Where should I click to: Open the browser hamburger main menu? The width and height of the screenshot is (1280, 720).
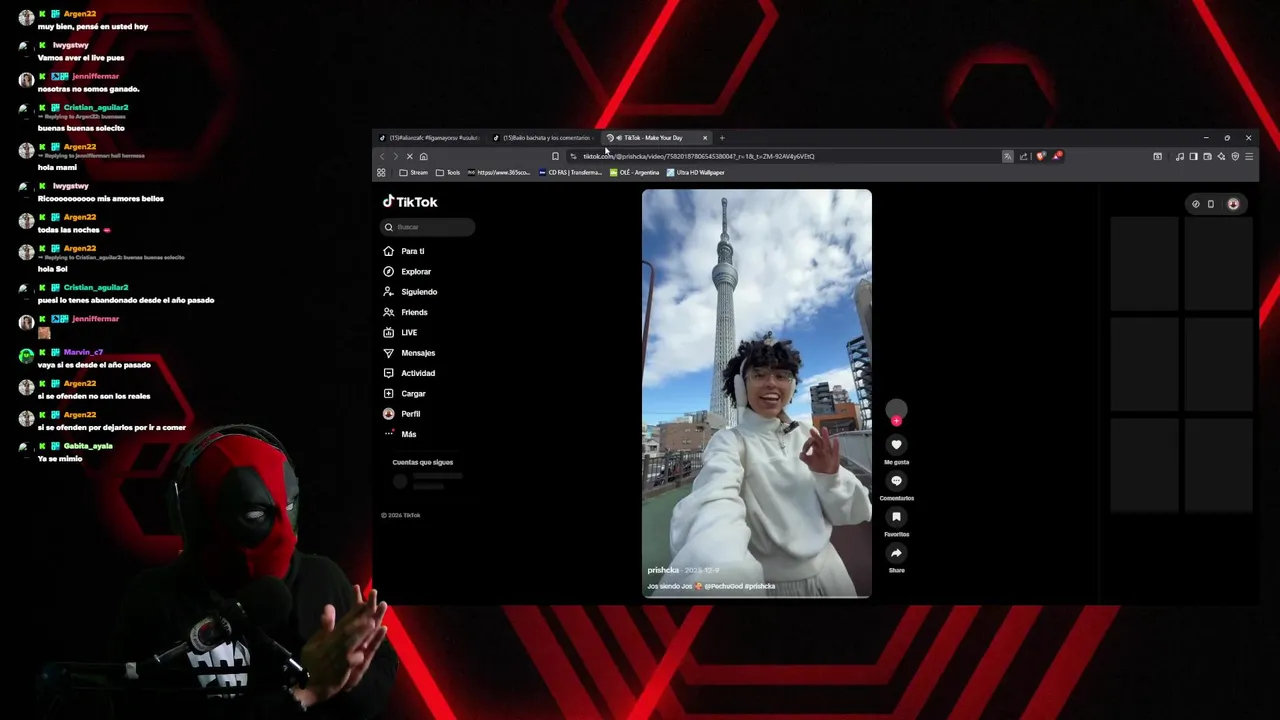click(x=1249, y=156)
